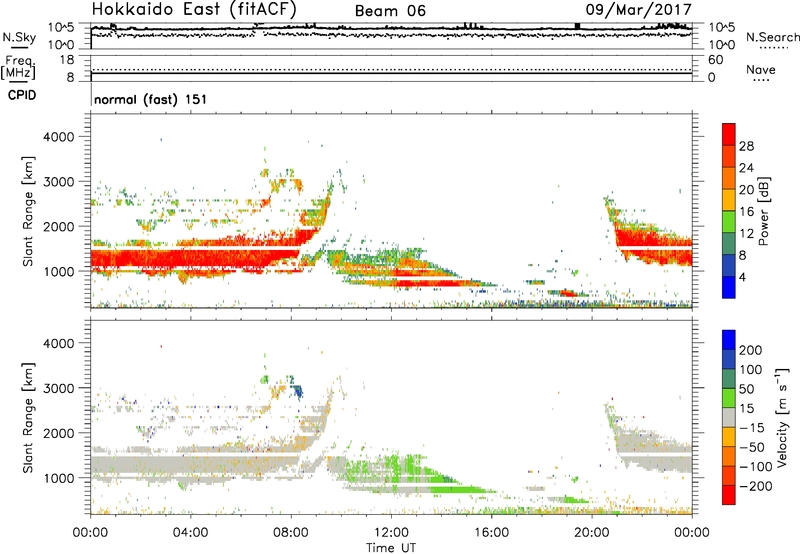Click the blue bottom Power colorbar segment
This screenshot has width=800, height=554.
pos(729,287)
